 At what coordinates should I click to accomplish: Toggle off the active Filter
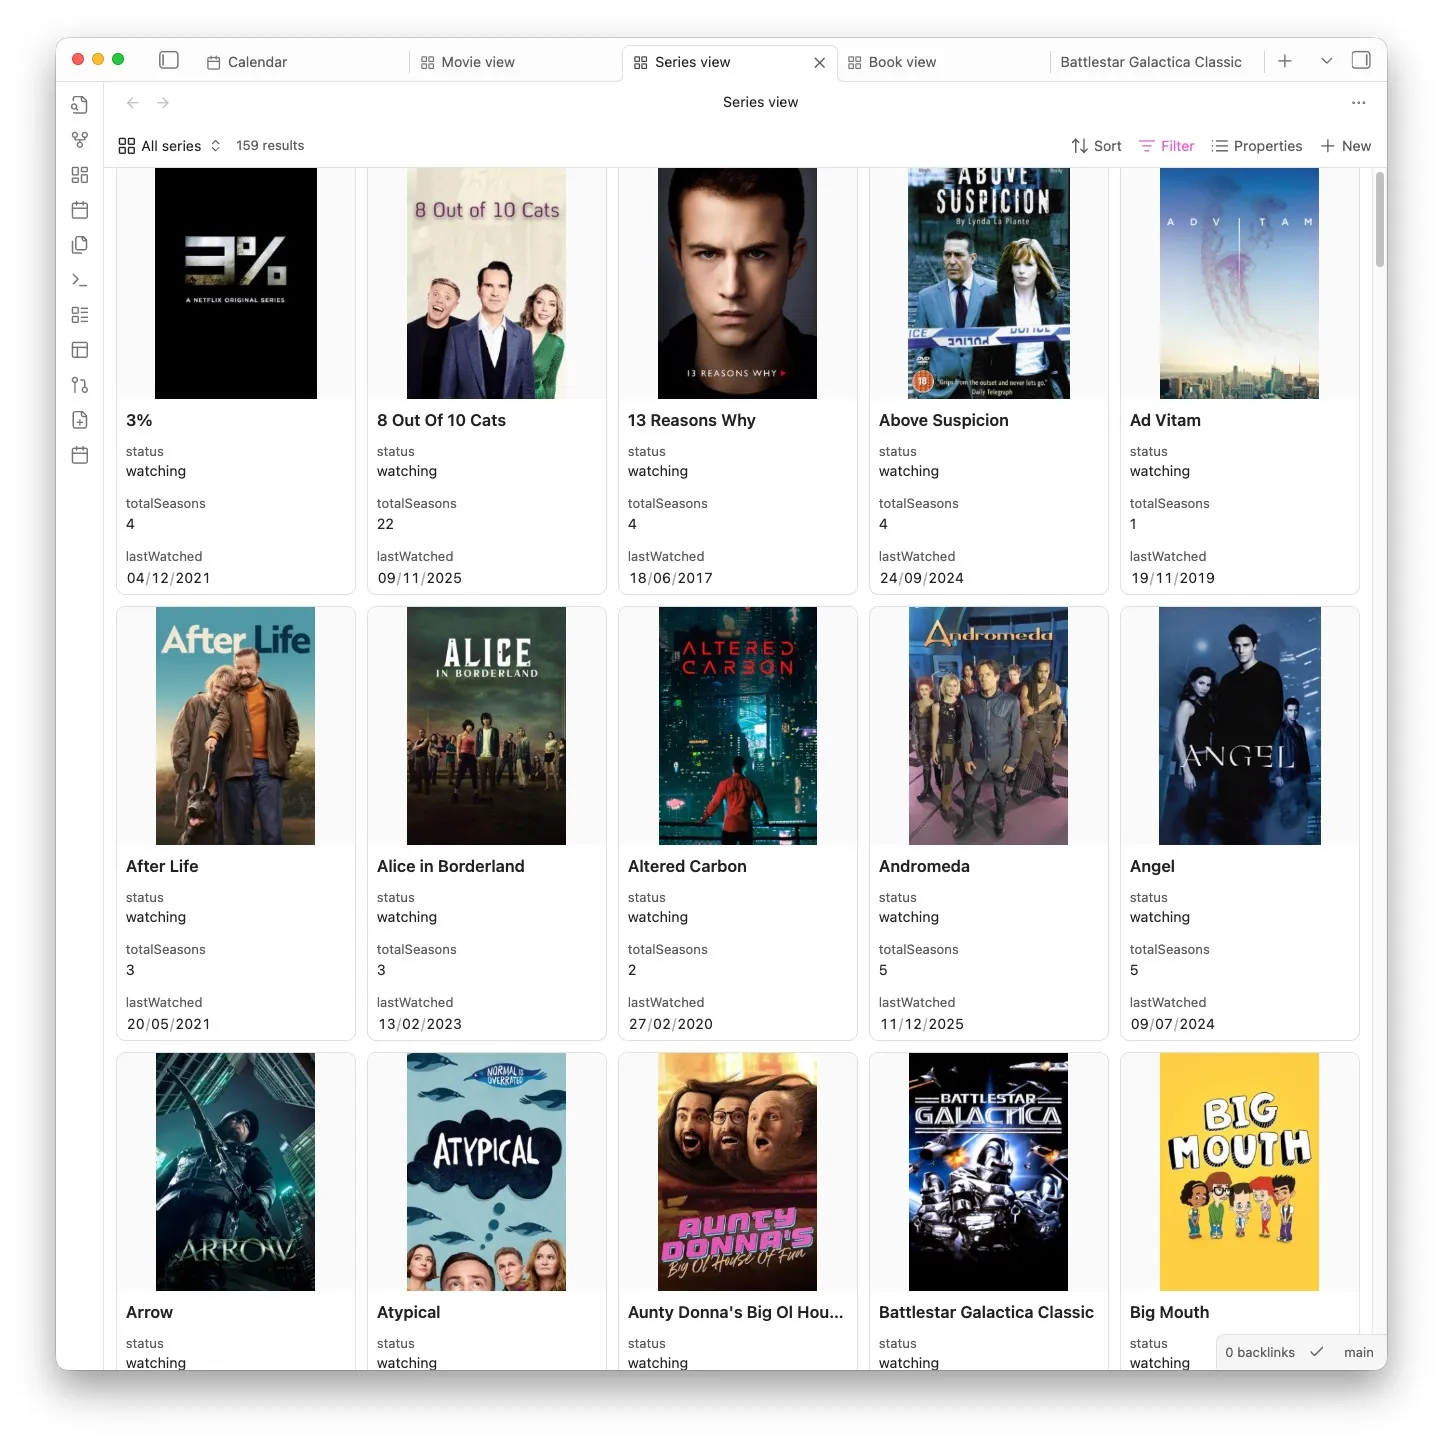(x=1166, y=145)
